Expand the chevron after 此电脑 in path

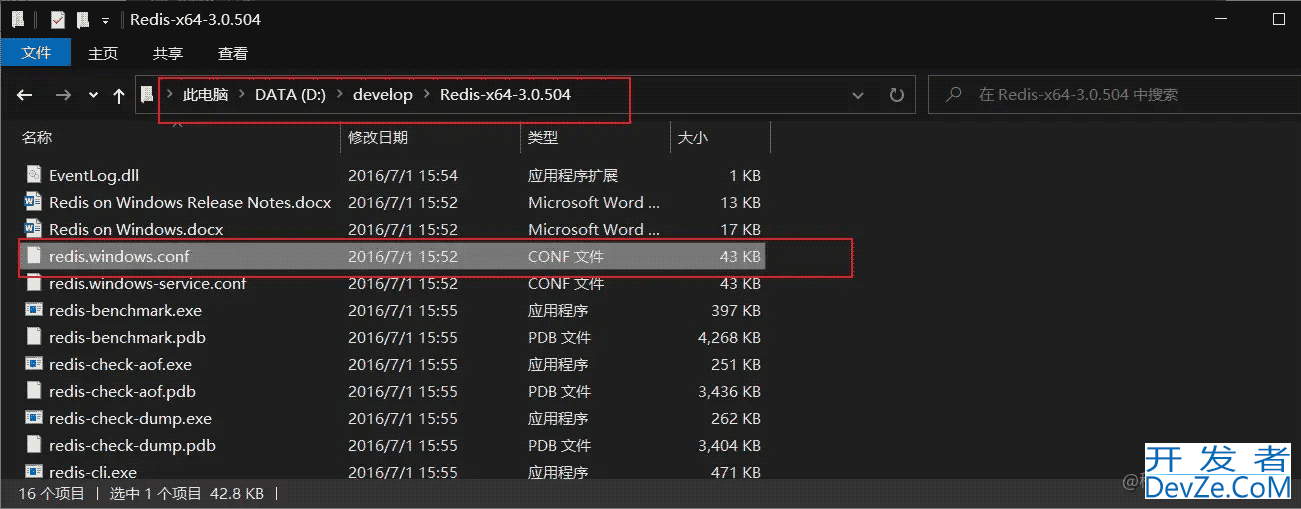point(241,95)
